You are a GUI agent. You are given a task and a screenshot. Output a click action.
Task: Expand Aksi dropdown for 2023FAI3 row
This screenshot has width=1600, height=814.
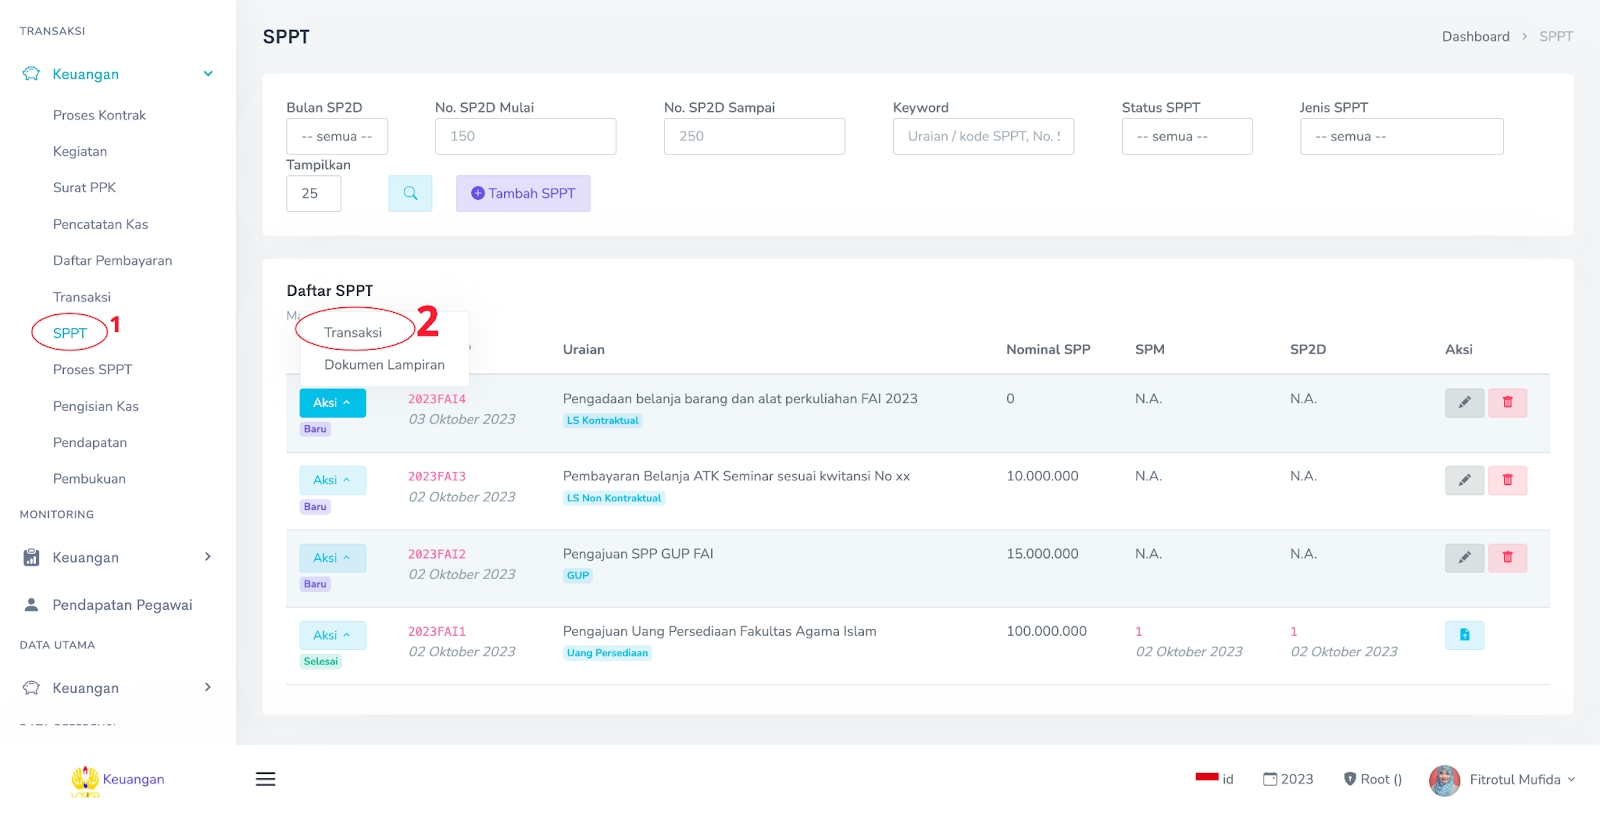332,481
